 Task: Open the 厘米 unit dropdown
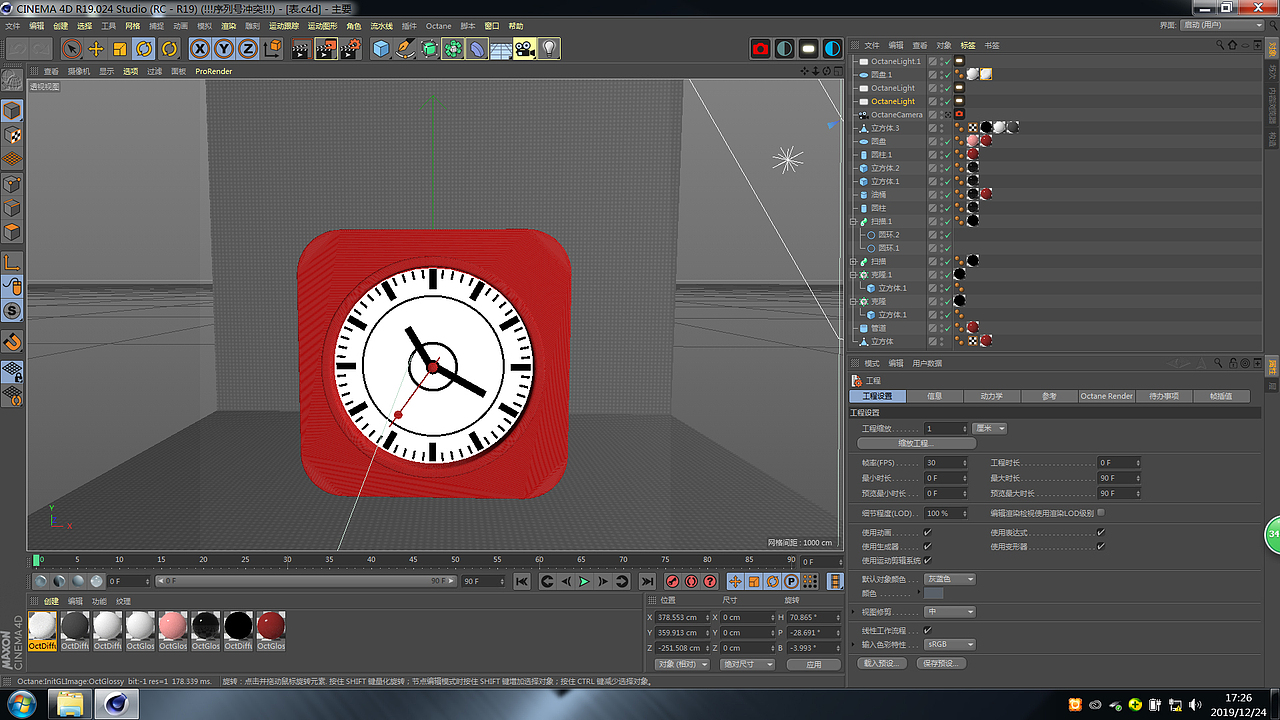pyautogui.click(x=990, y=428)
